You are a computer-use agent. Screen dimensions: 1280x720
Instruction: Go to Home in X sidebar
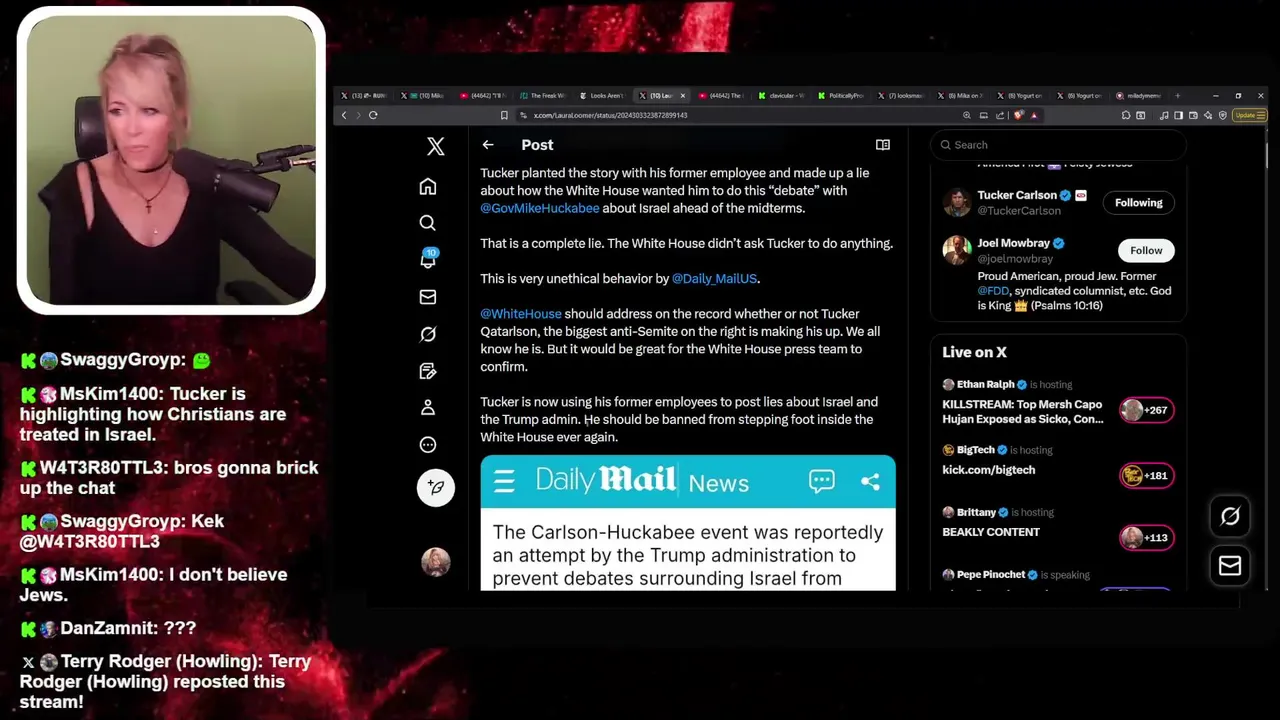tap(428, 186)
